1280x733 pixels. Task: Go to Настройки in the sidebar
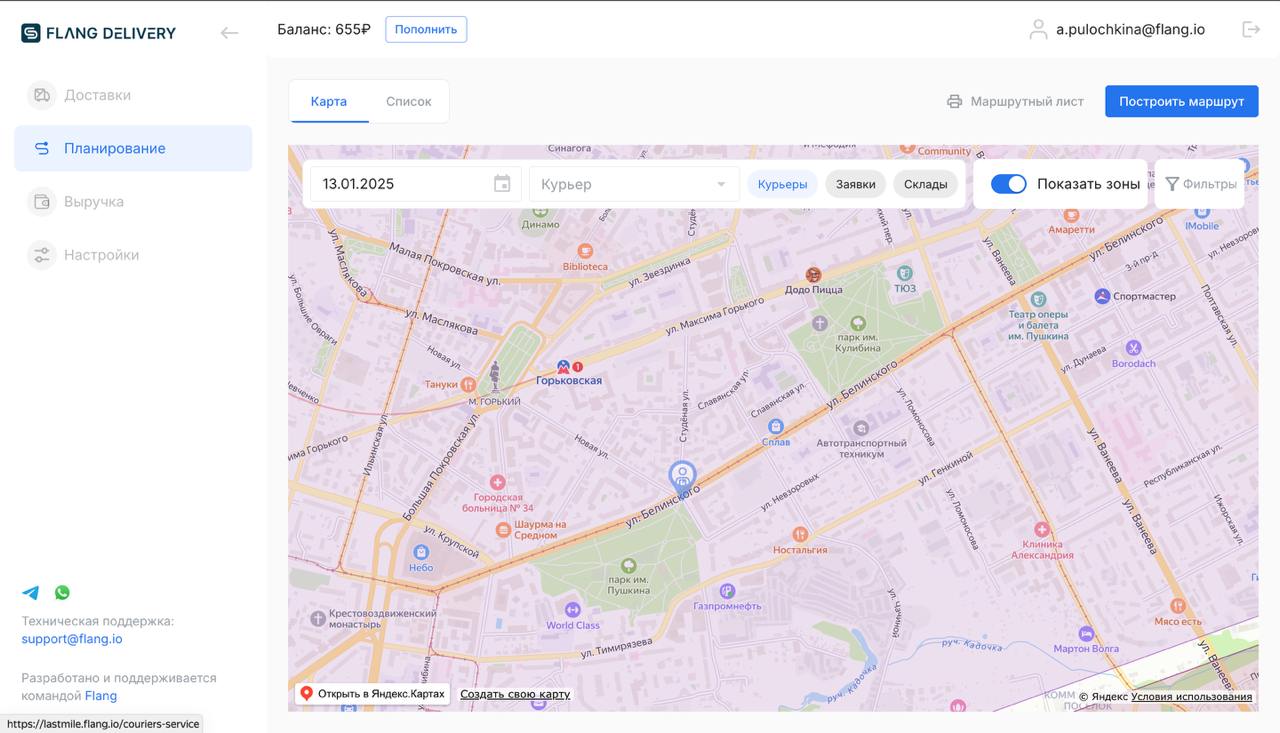[x=101, y=255]
